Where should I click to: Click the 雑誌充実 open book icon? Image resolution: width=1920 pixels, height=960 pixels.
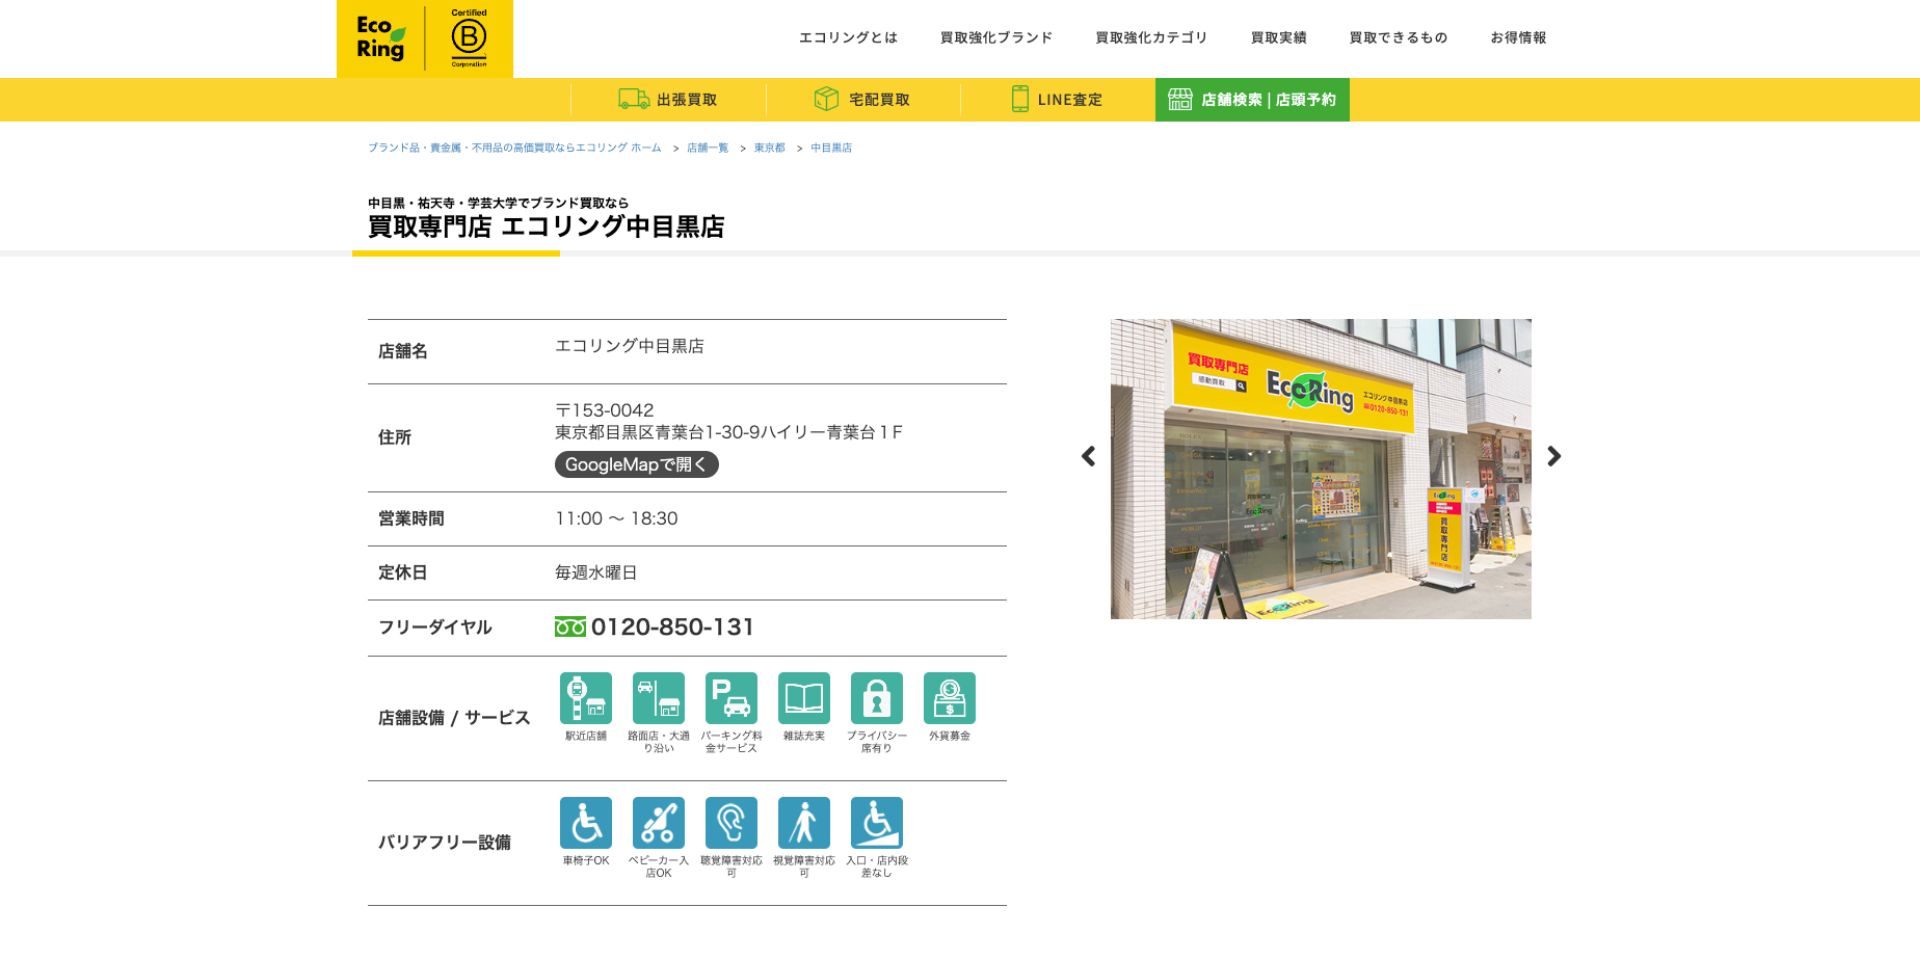[x=804, y=698]
